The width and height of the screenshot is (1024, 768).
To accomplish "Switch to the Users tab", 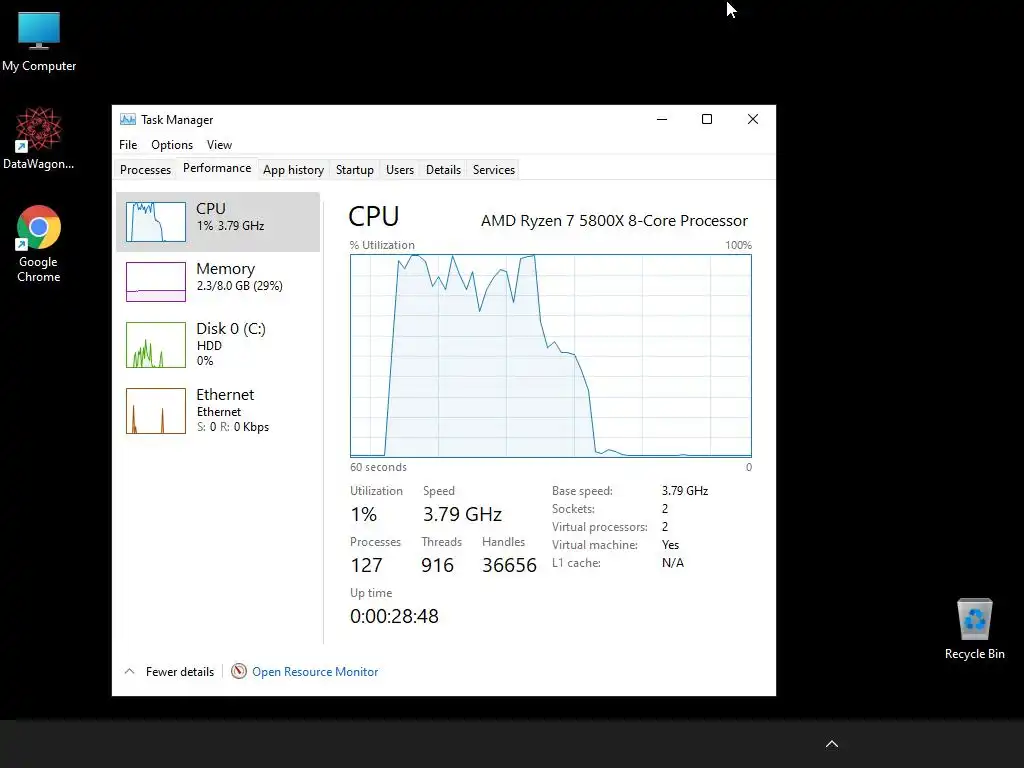I will click(x=400, y=170).
